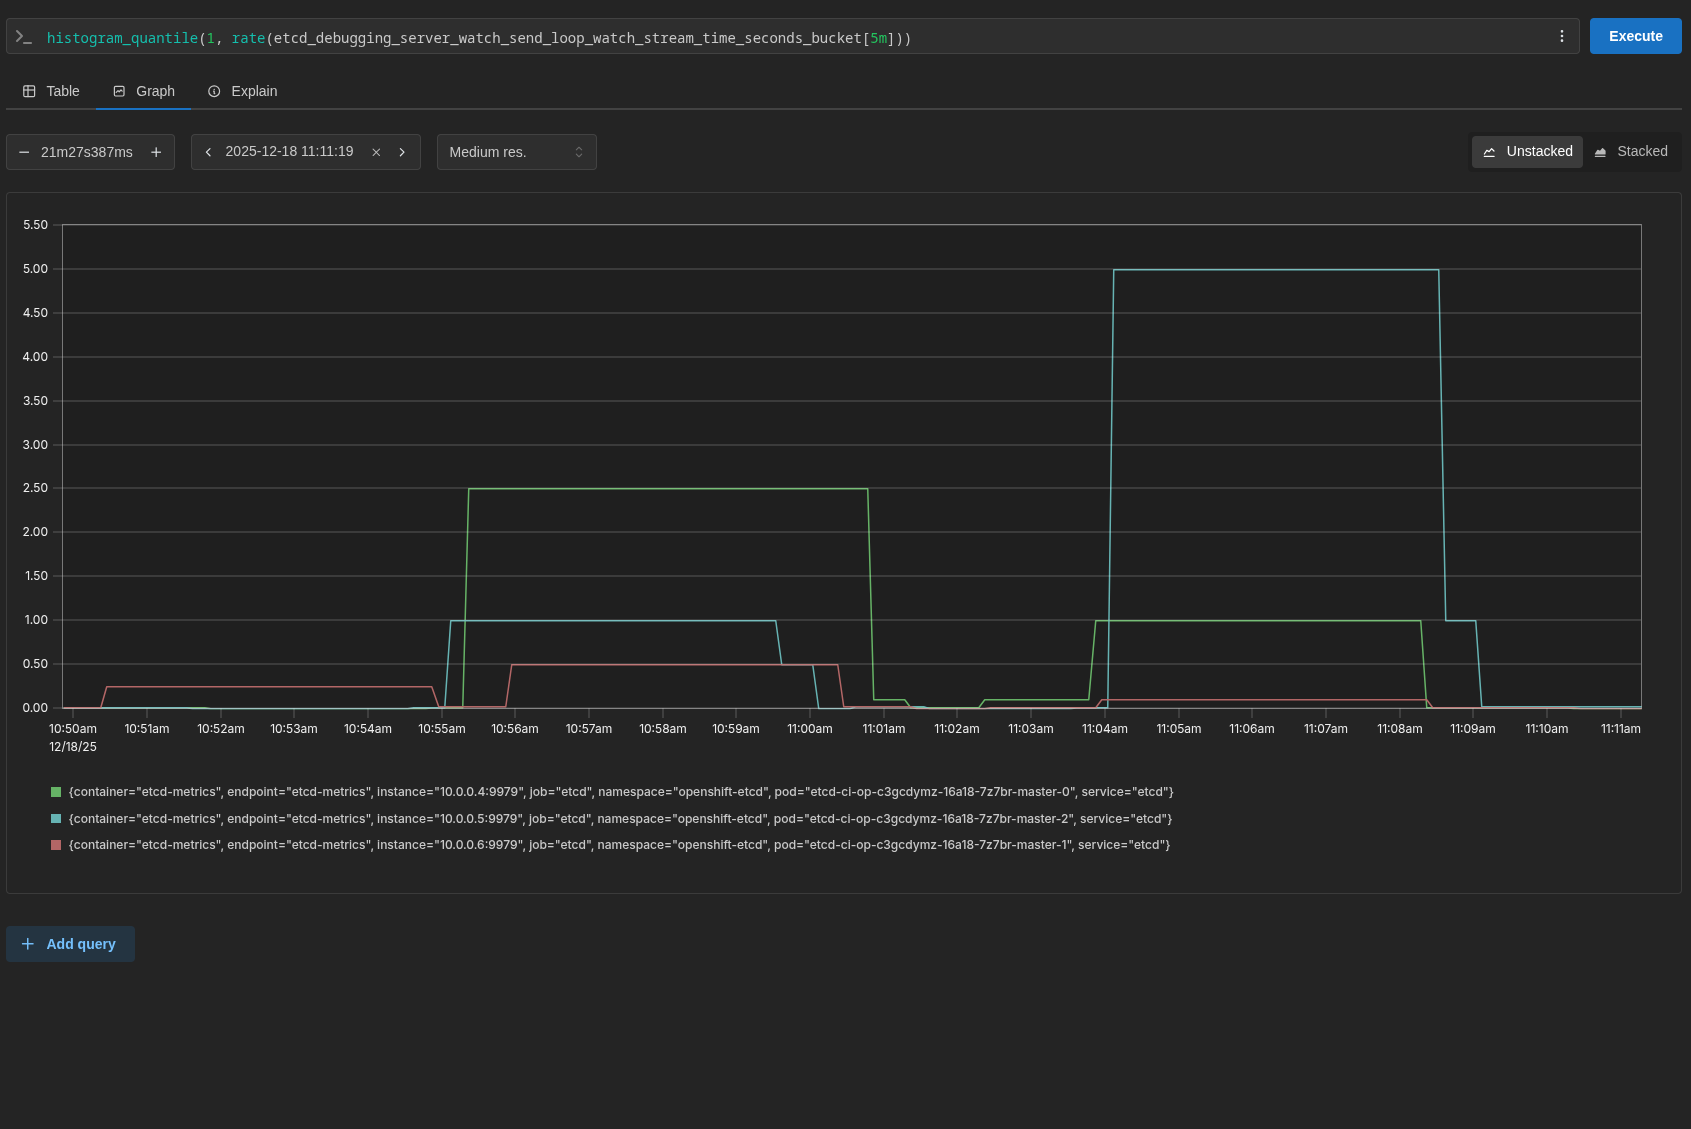
Task: Switch to the Graph tab
Action: click(x=144, y=91)
